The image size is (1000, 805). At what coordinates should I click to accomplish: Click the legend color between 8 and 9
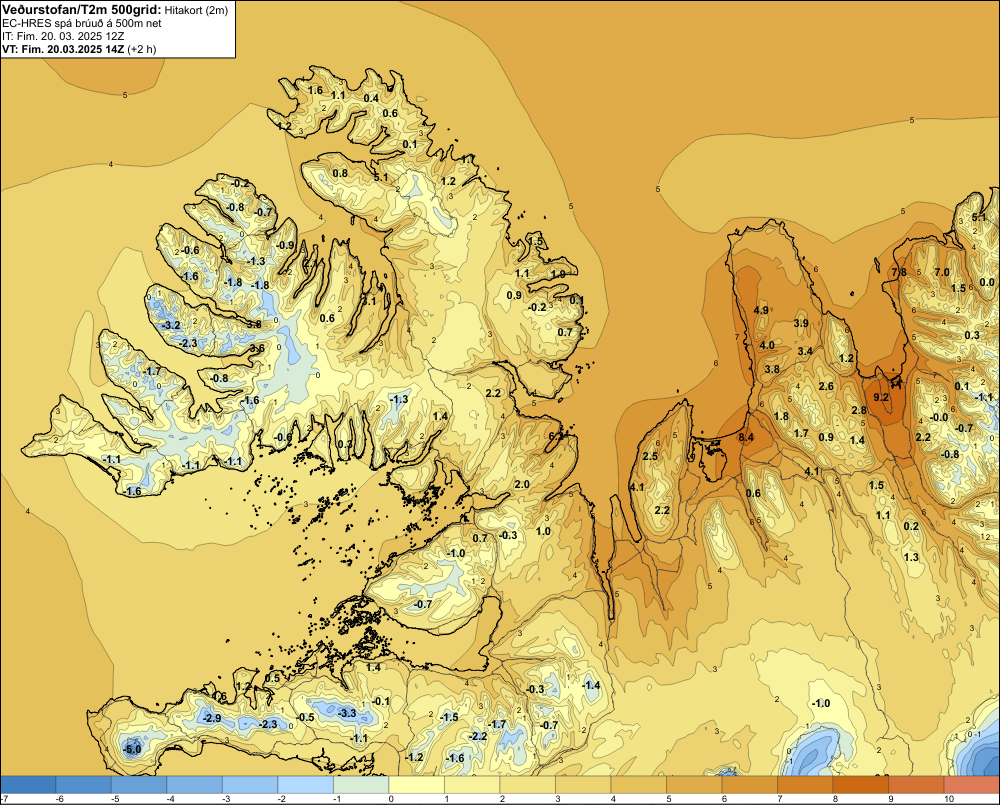860,784
